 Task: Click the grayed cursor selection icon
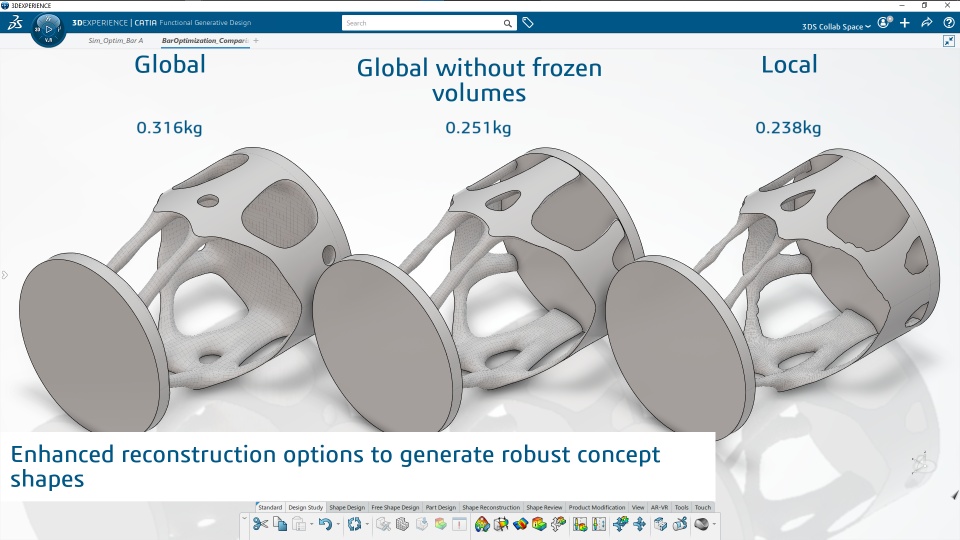click(383, 524)
